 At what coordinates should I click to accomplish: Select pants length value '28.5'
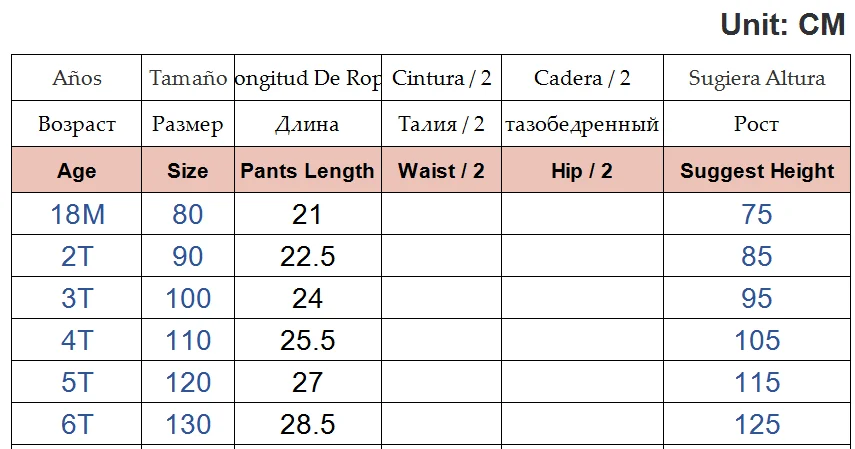tap(307, 424)
